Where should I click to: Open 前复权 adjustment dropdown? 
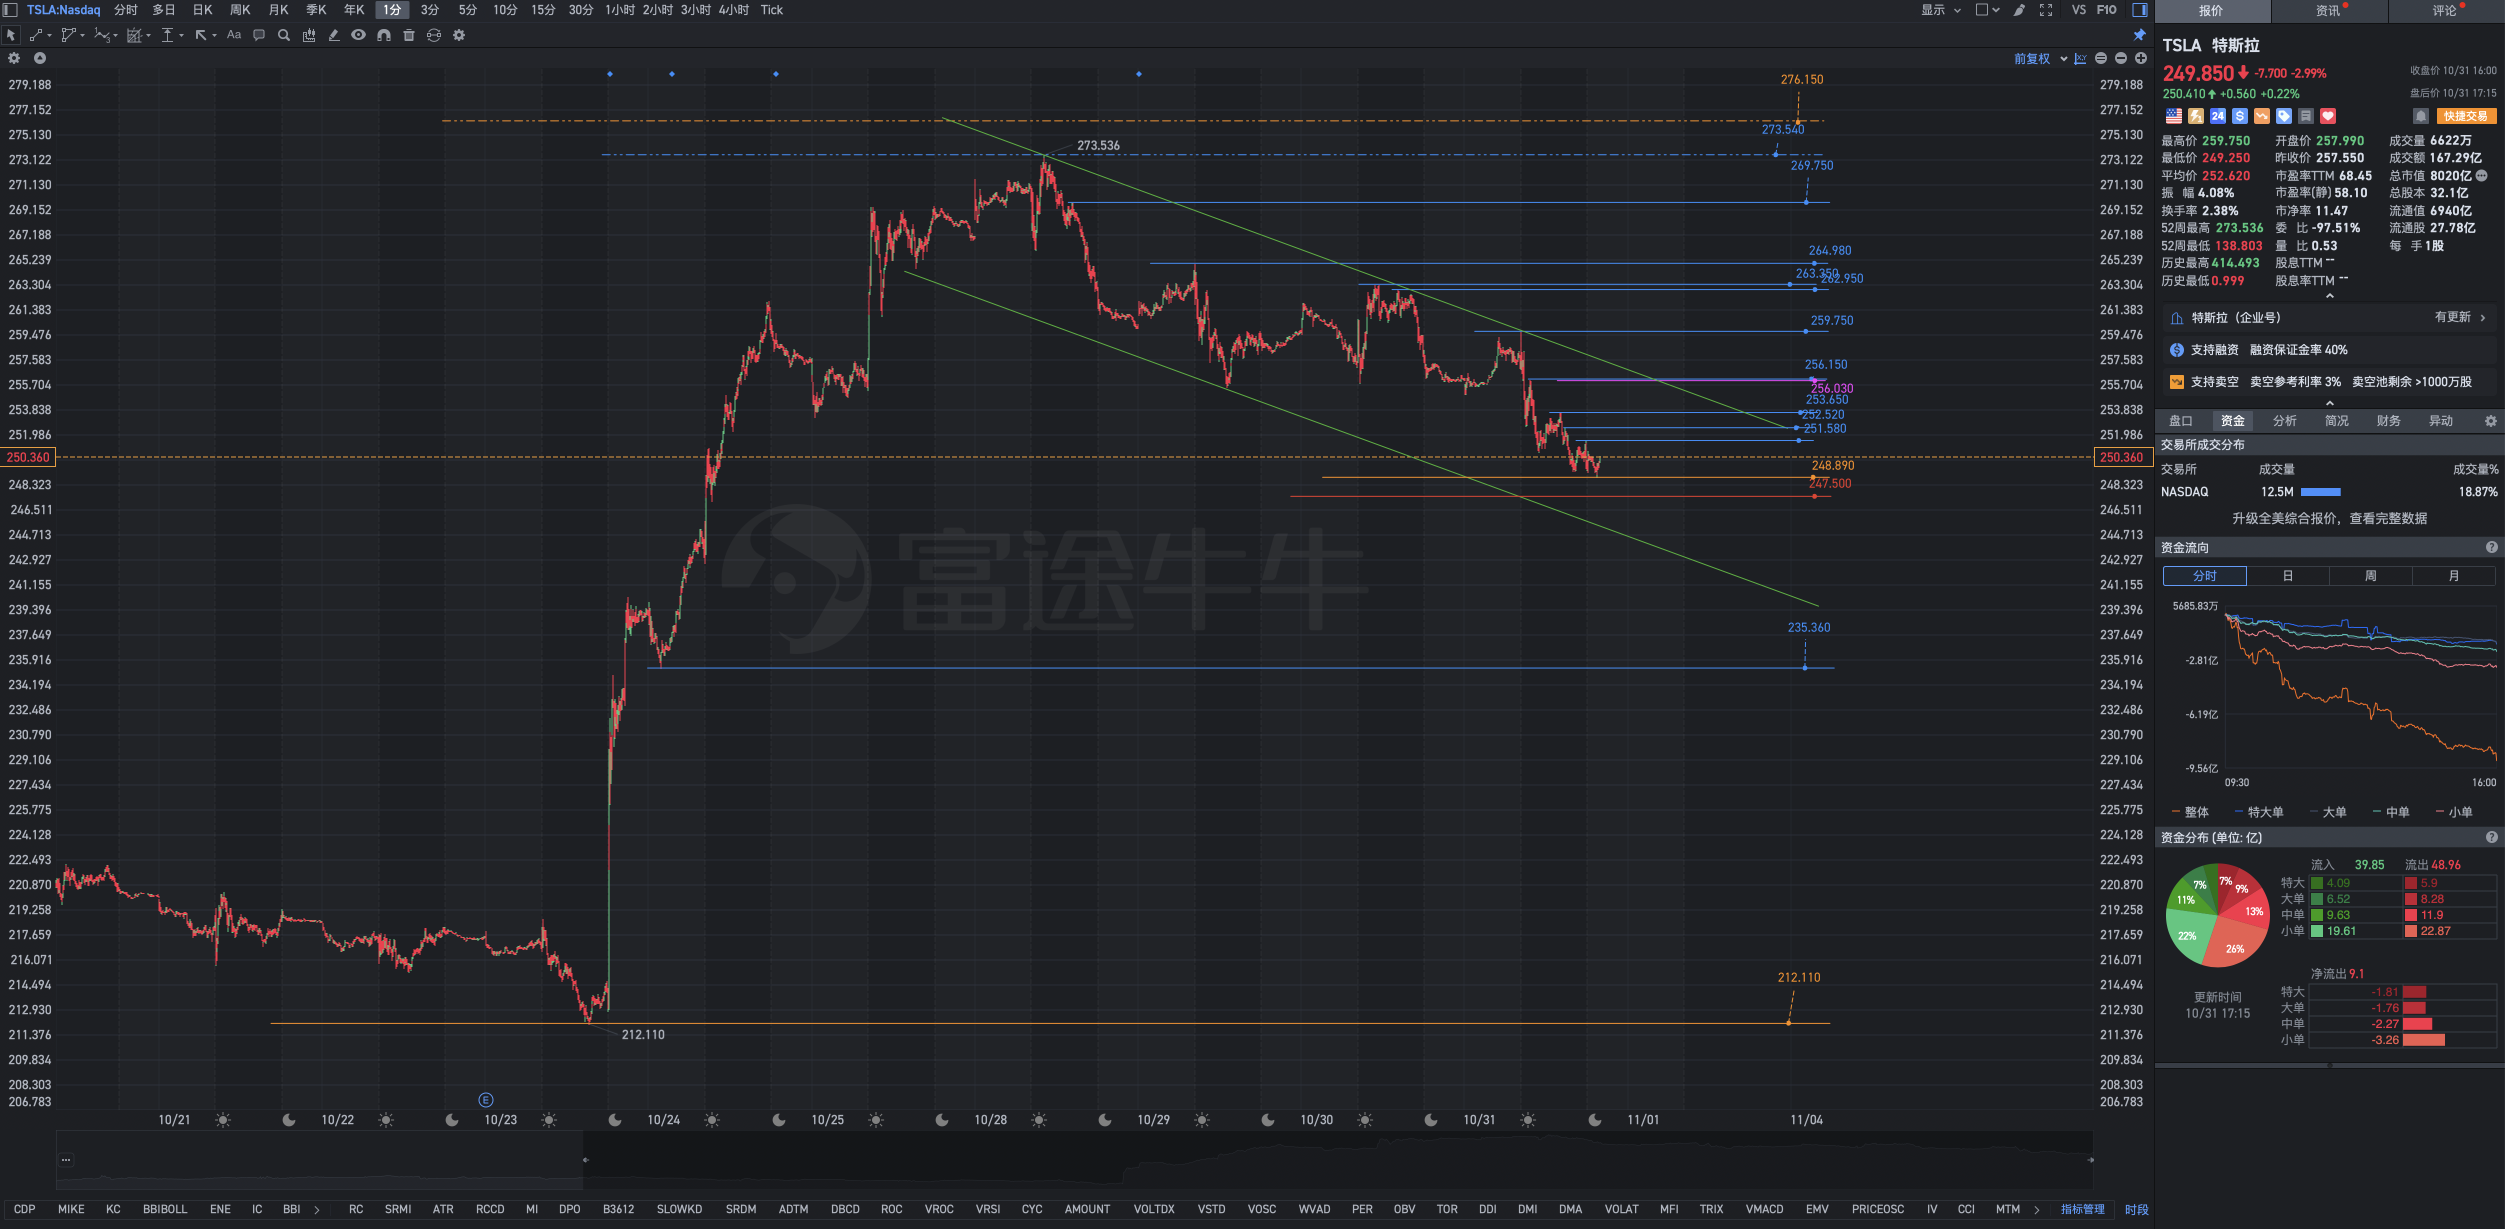pos(2040,59)
